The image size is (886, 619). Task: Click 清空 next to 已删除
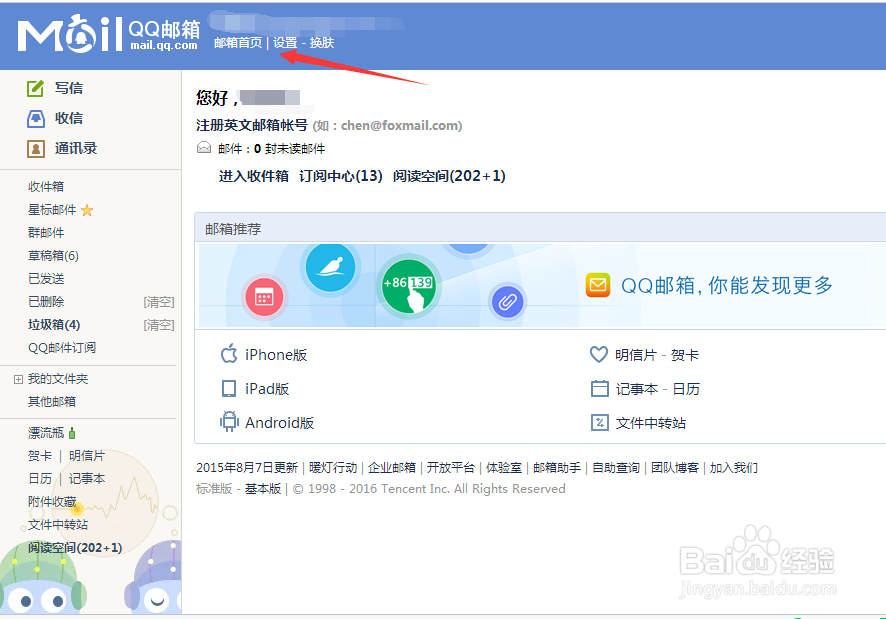point(159,302)
